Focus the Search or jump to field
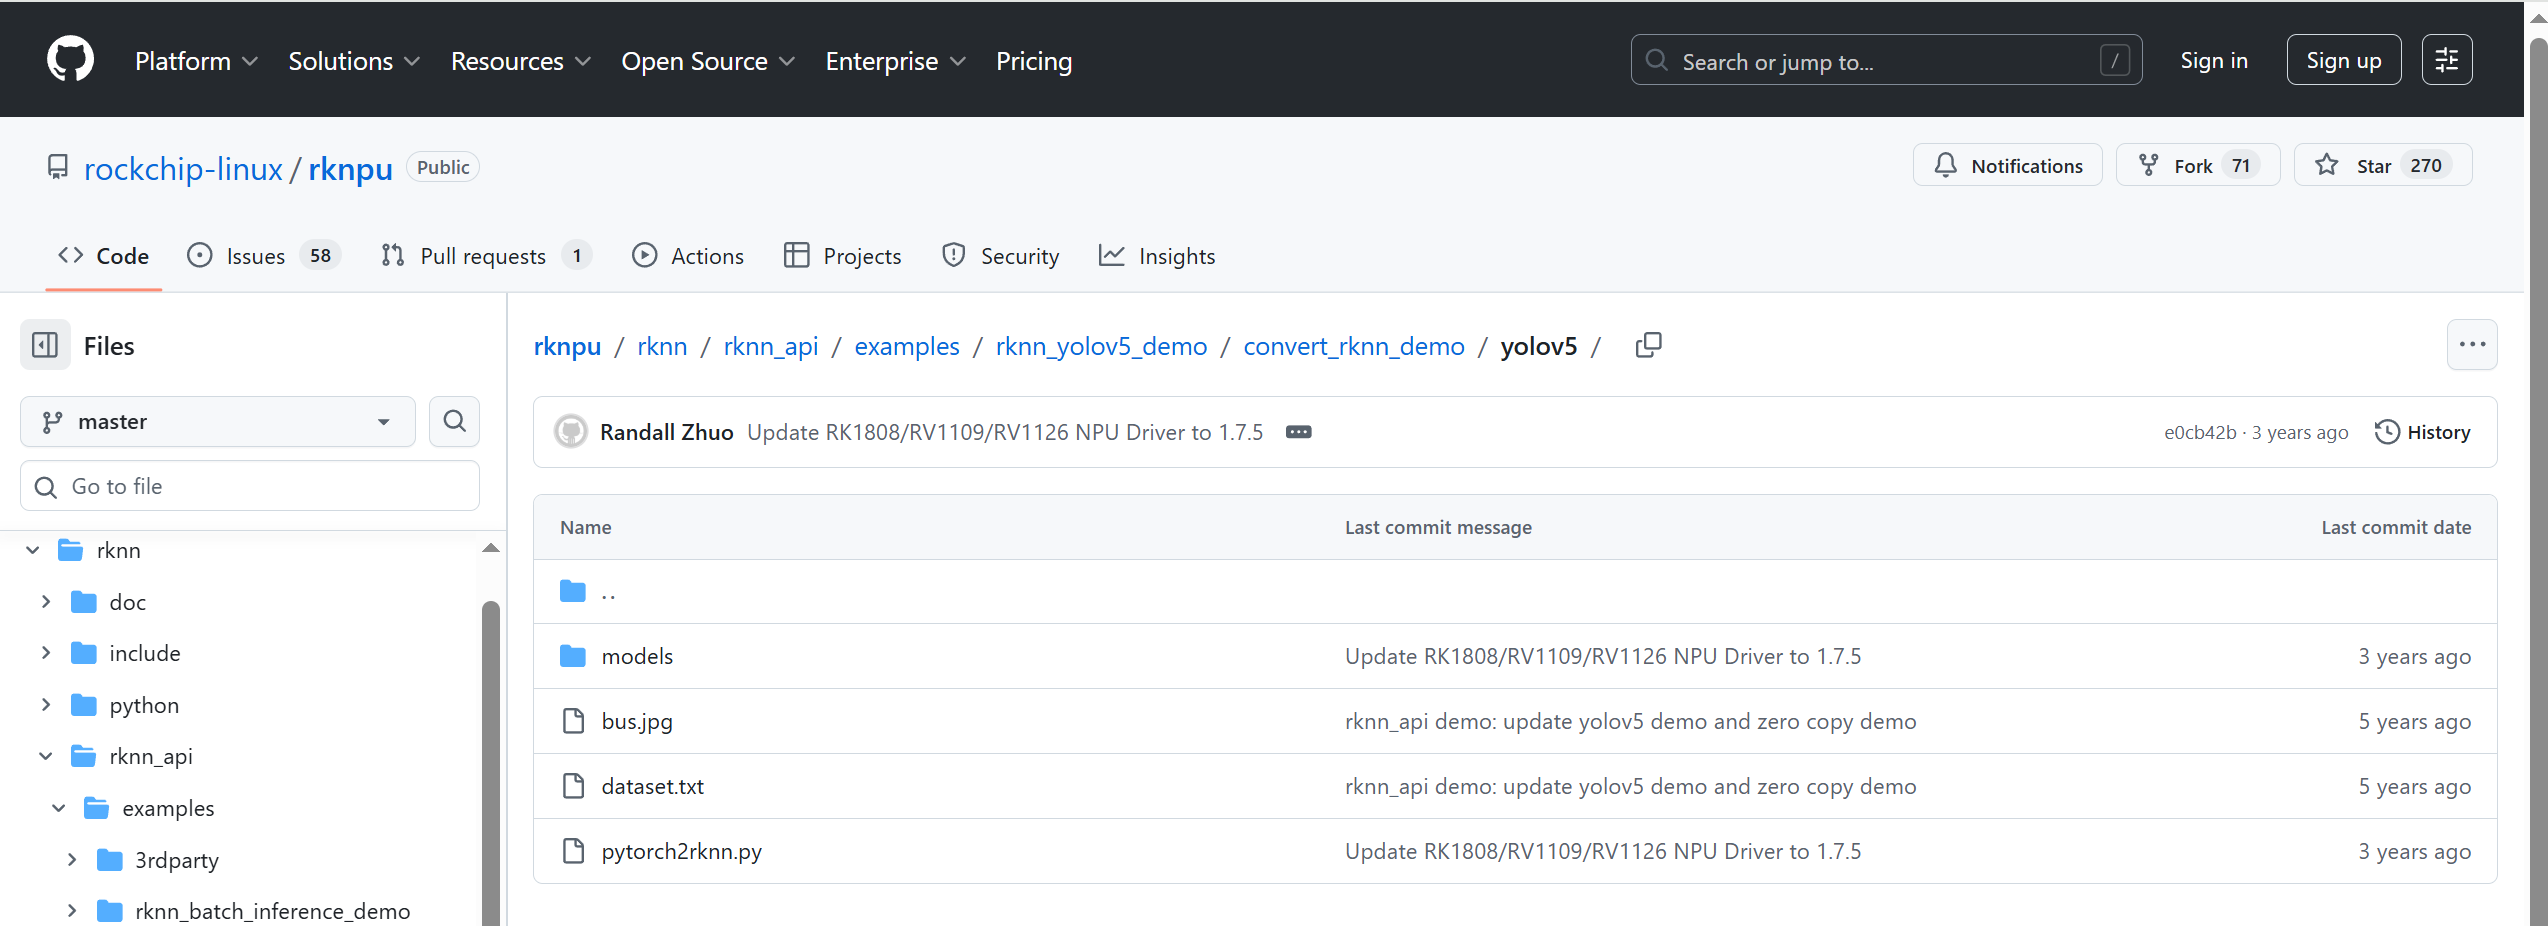Viewport: 2548px width, 926px height. click(x=1886, y=60)
